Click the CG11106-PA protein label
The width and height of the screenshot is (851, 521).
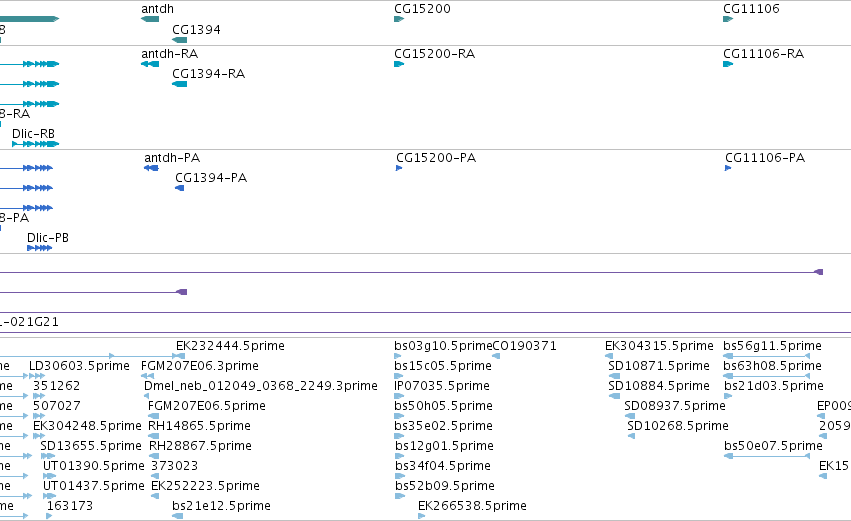(x=765, y=158)
